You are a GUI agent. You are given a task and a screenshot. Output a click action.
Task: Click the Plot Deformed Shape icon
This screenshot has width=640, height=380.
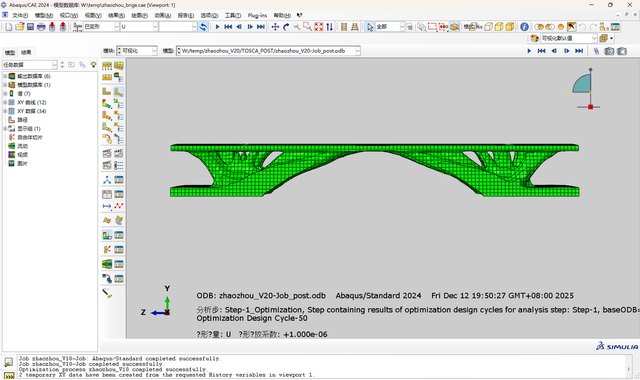(x=119, y=92)
